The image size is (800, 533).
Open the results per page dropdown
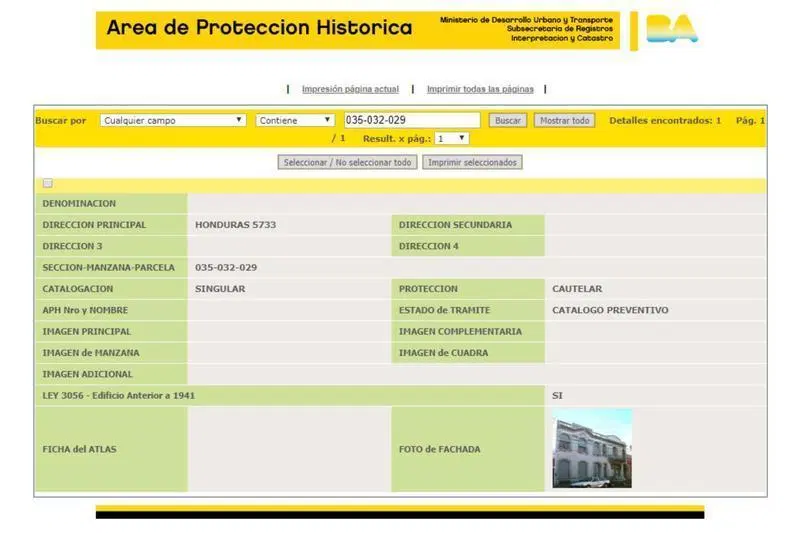(452, 139)
